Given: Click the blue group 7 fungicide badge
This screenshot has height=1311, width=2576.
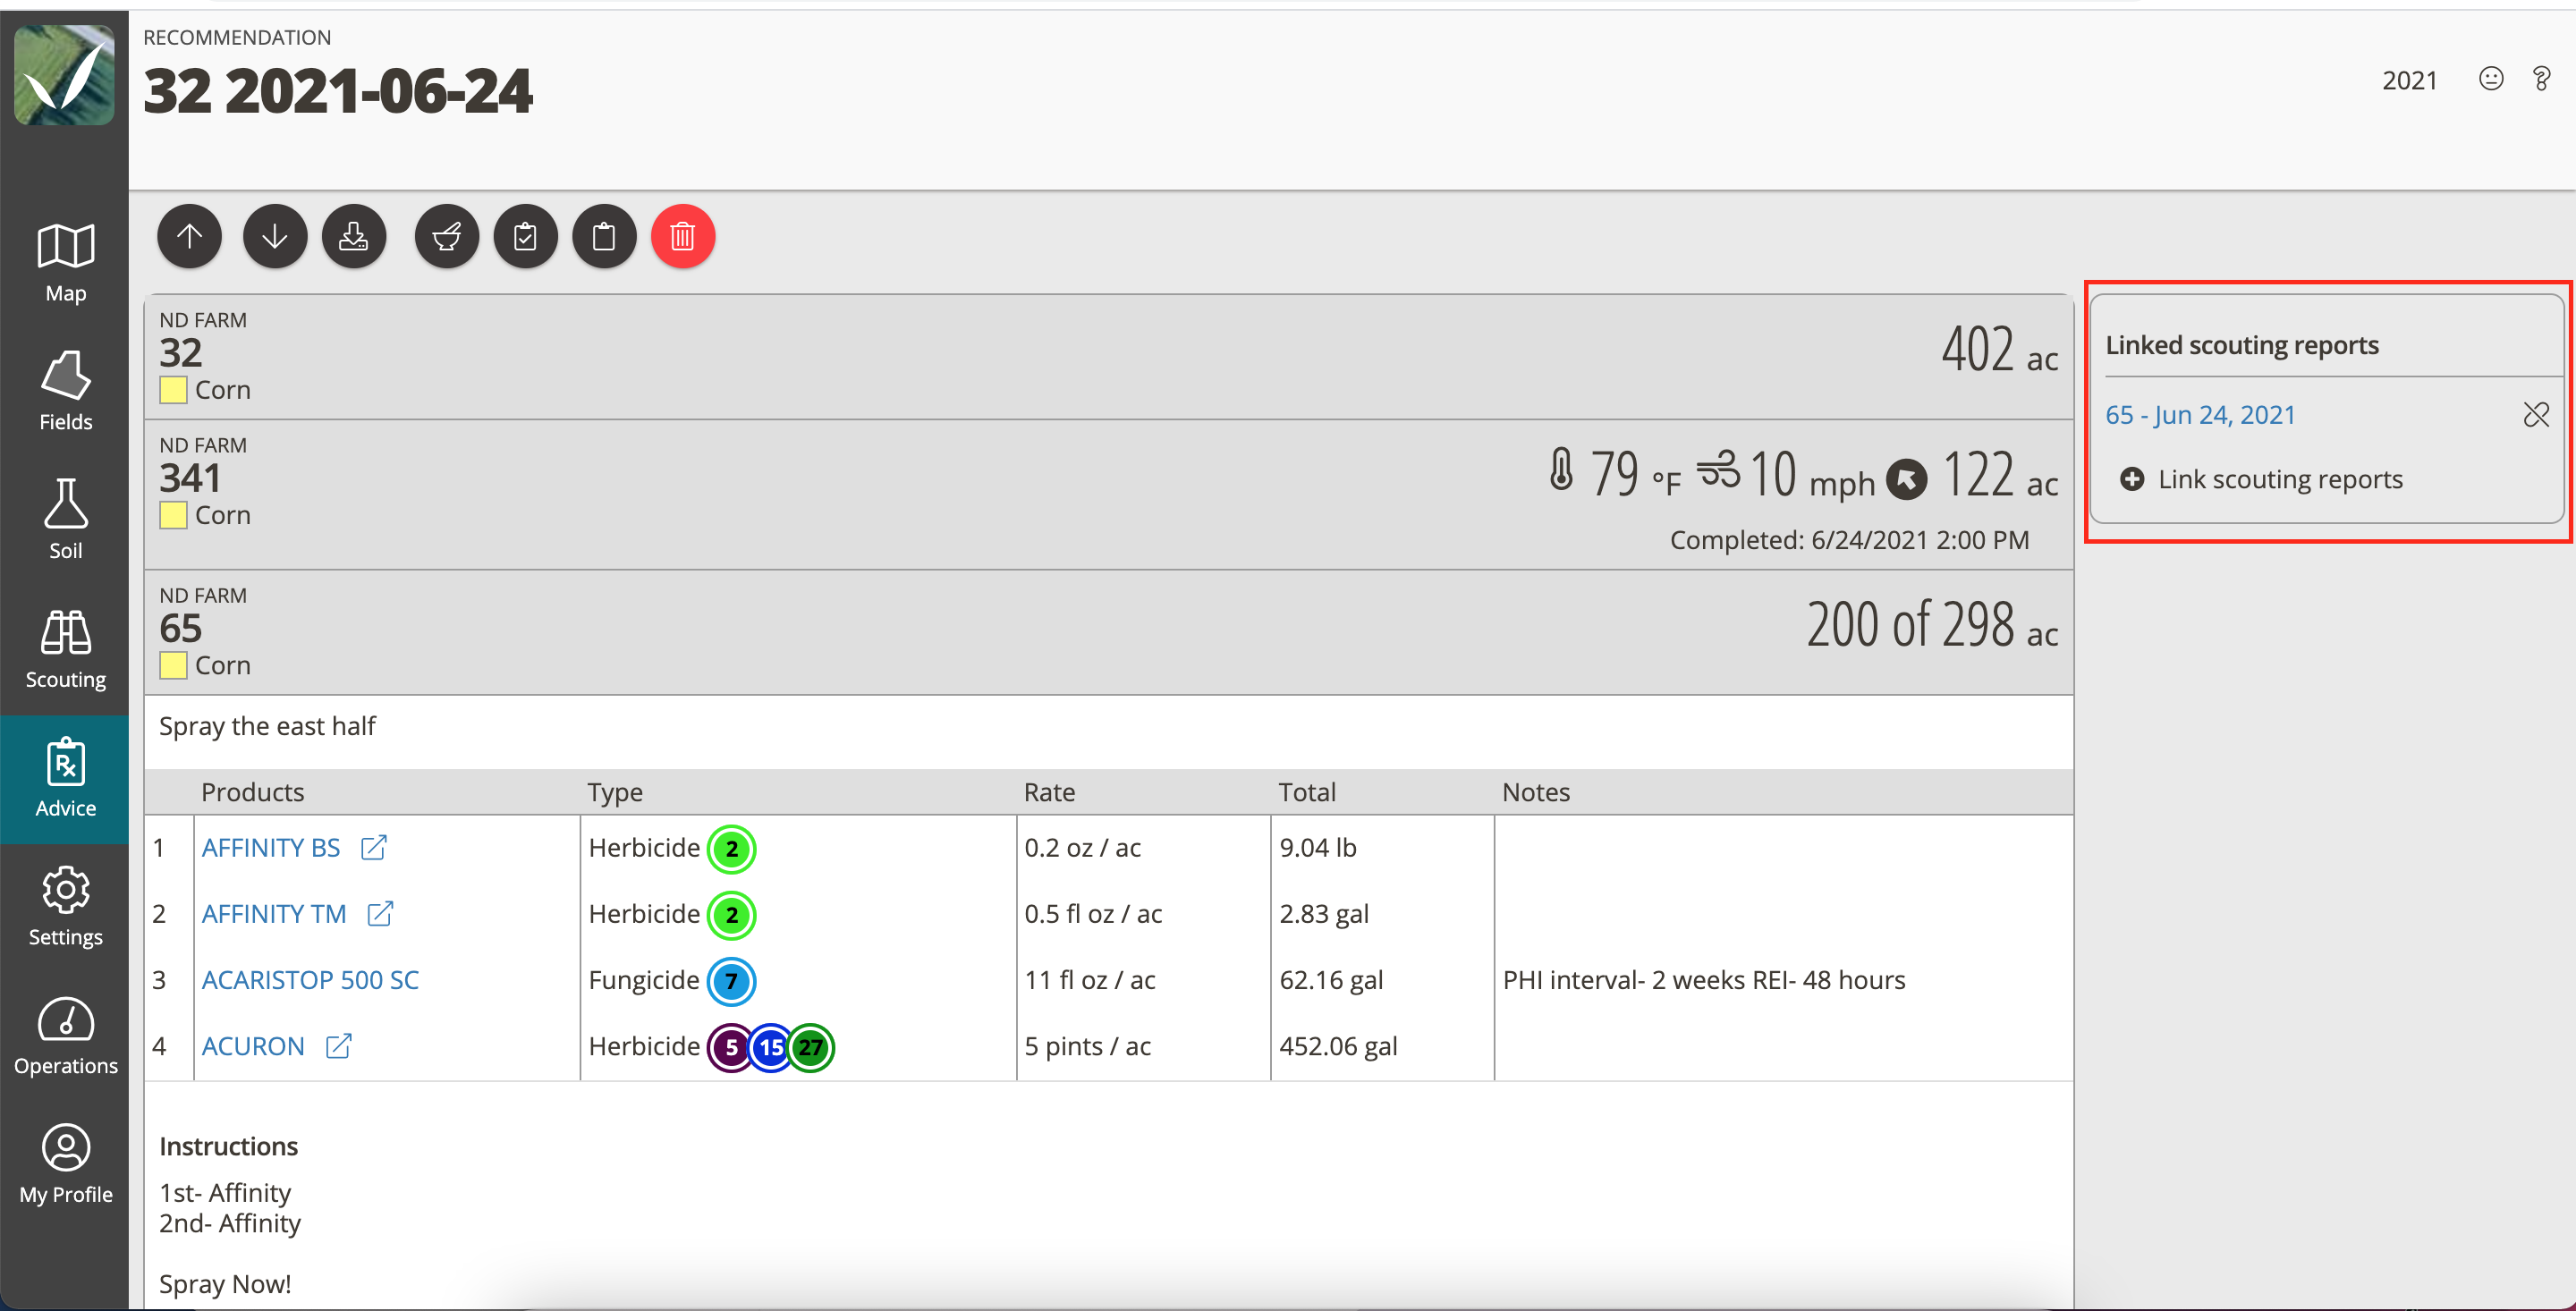Looking at the screenshot, I should 732,981.
